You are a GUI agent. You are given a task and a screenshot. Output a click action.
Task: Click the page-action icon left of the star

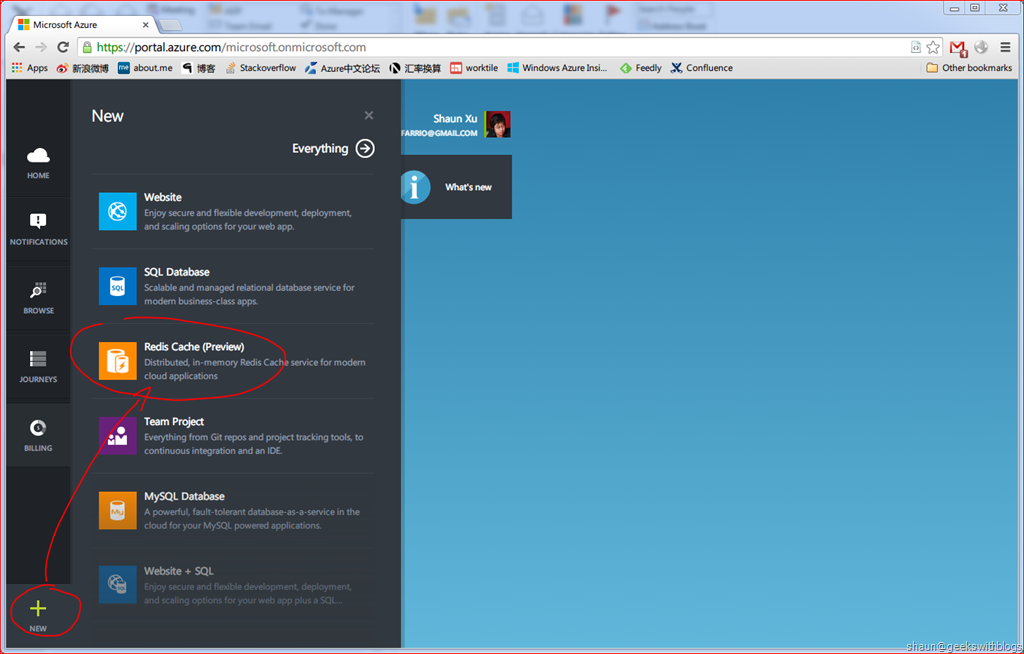(916, 47)
